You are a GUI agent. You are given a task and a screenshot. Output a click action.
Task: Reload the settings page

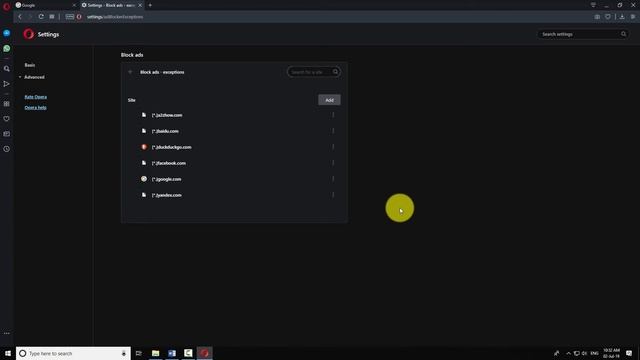pos(41,17)
